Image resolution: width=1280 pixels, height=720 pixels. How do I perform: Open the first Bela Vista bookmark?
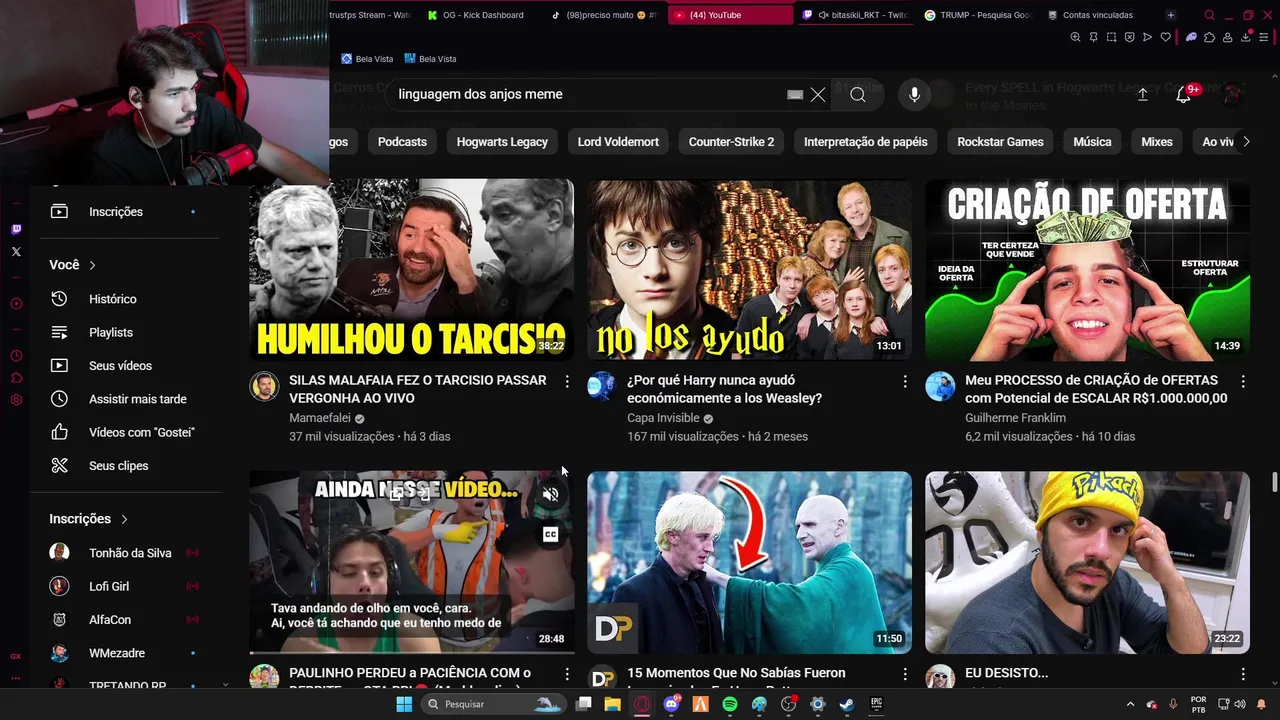pyautogui.click(x=367, y=59)
